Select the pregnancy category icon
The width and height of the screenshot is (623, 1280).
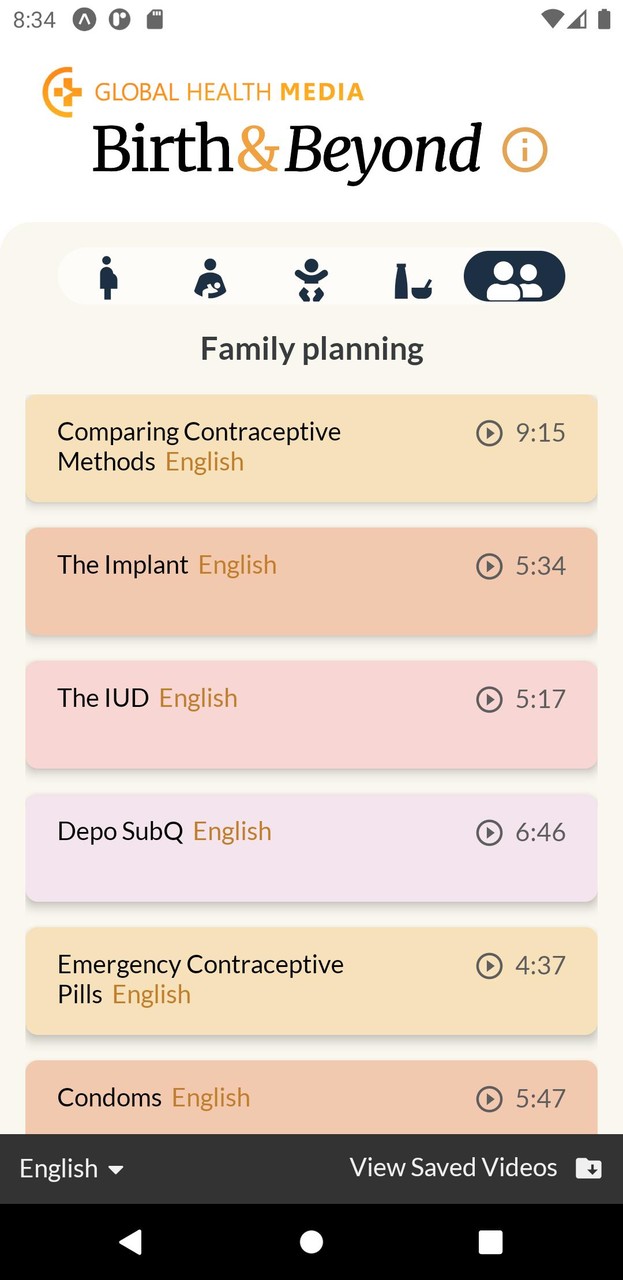[108, 277]
